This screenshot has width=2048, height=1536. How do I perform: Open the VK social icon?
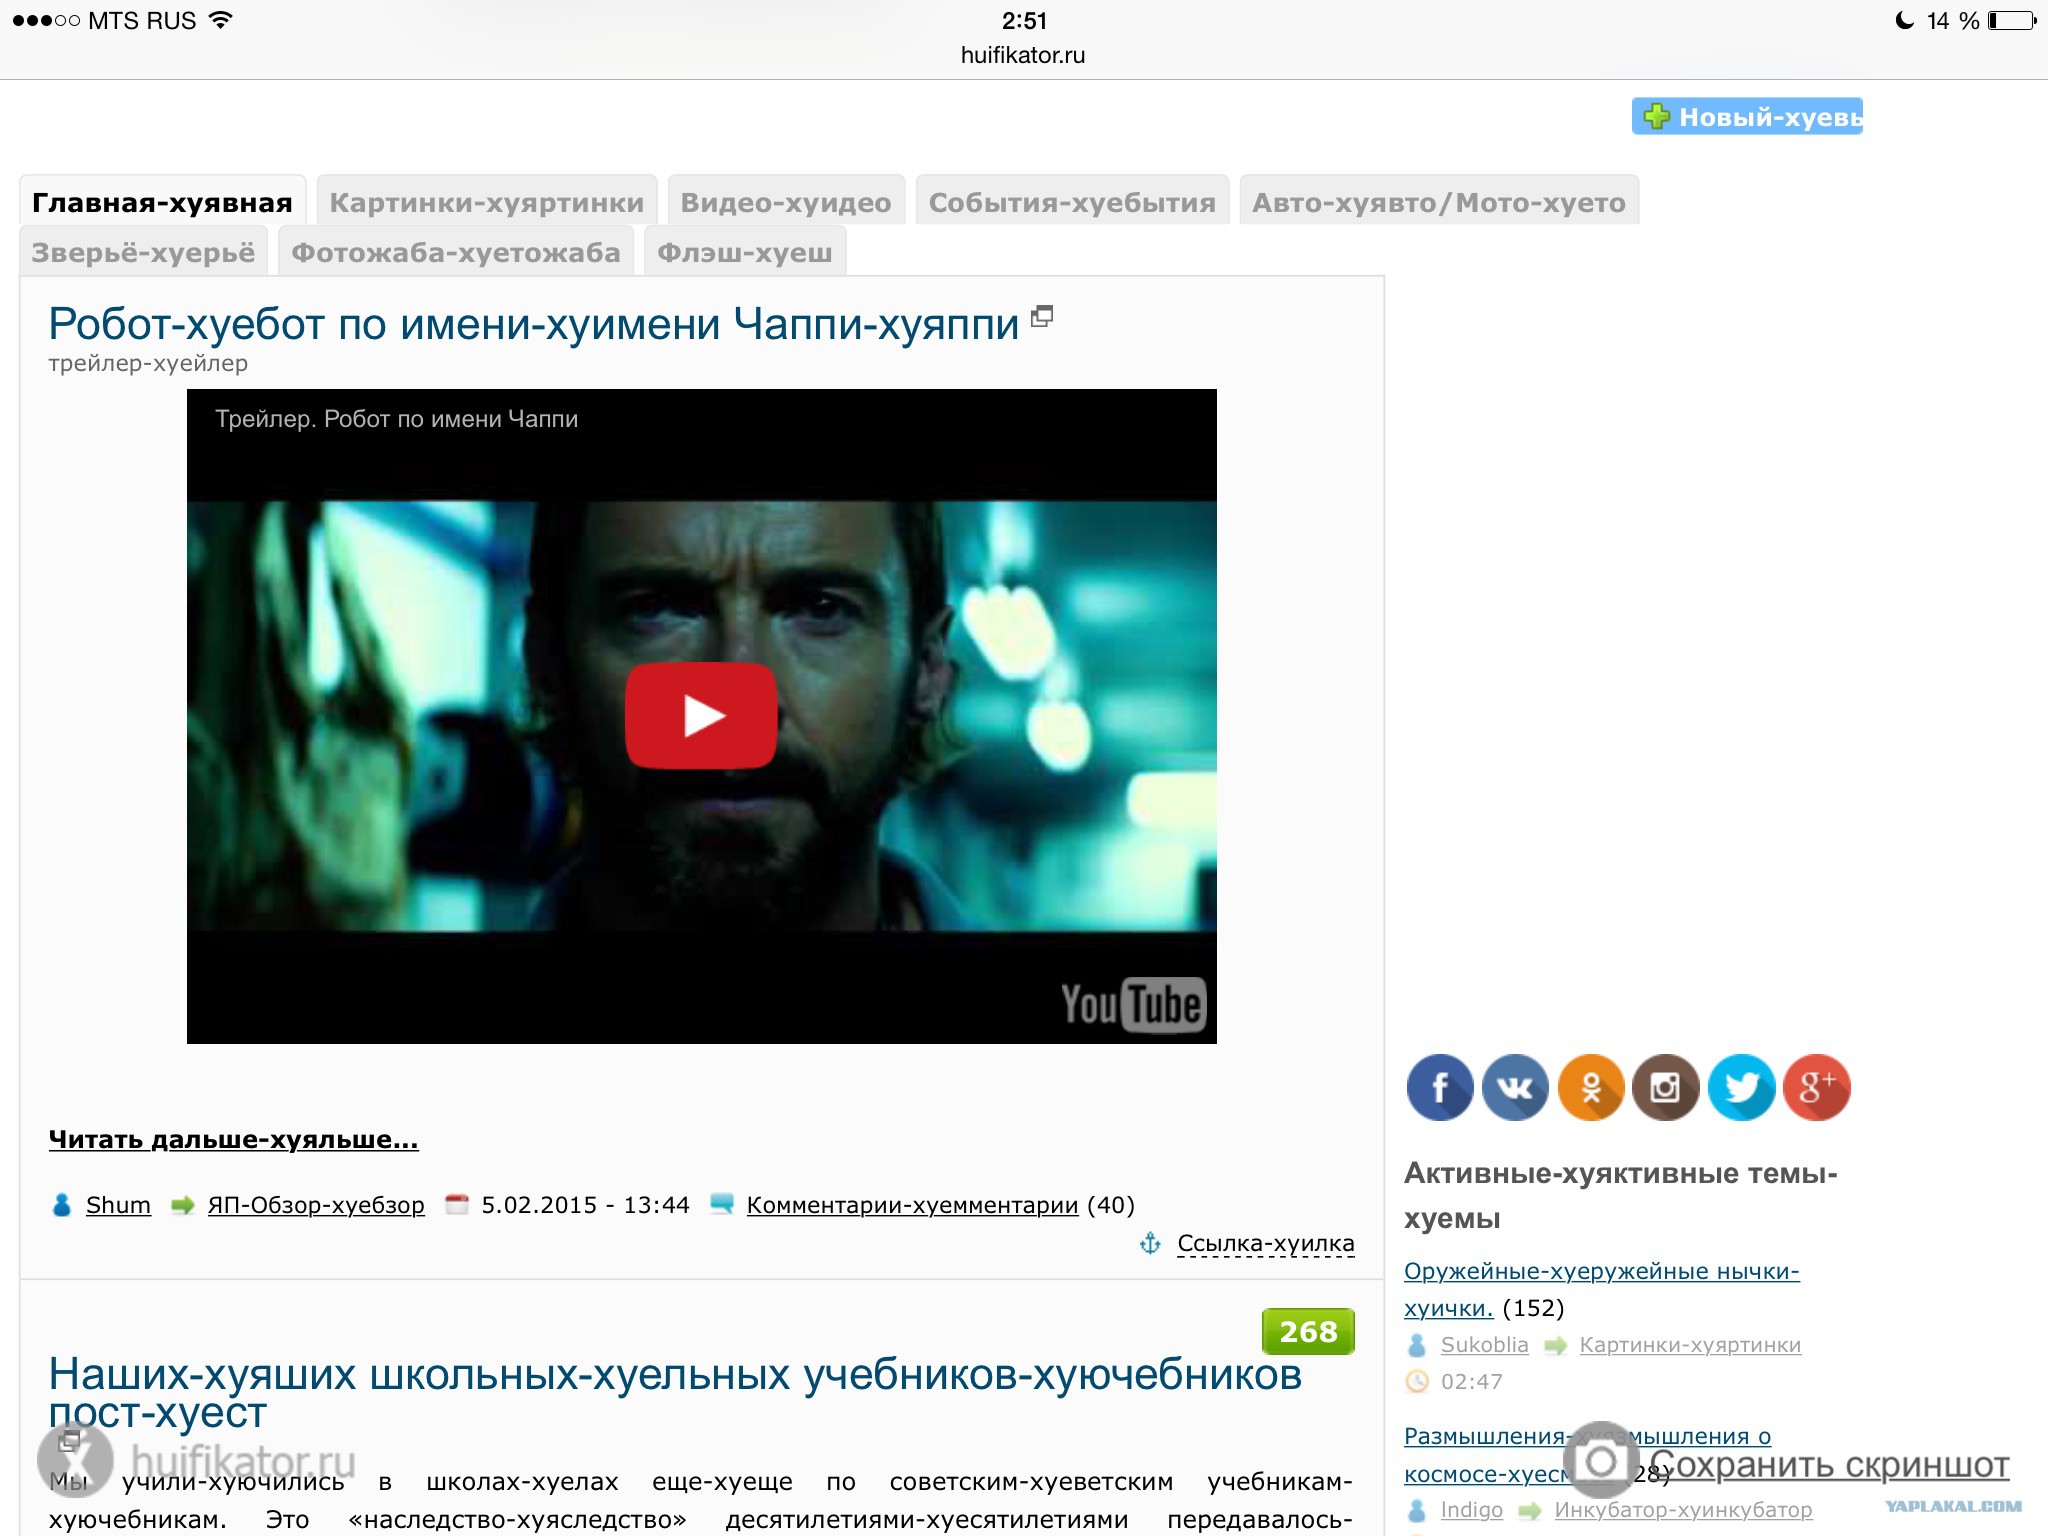[1515, 1087]
